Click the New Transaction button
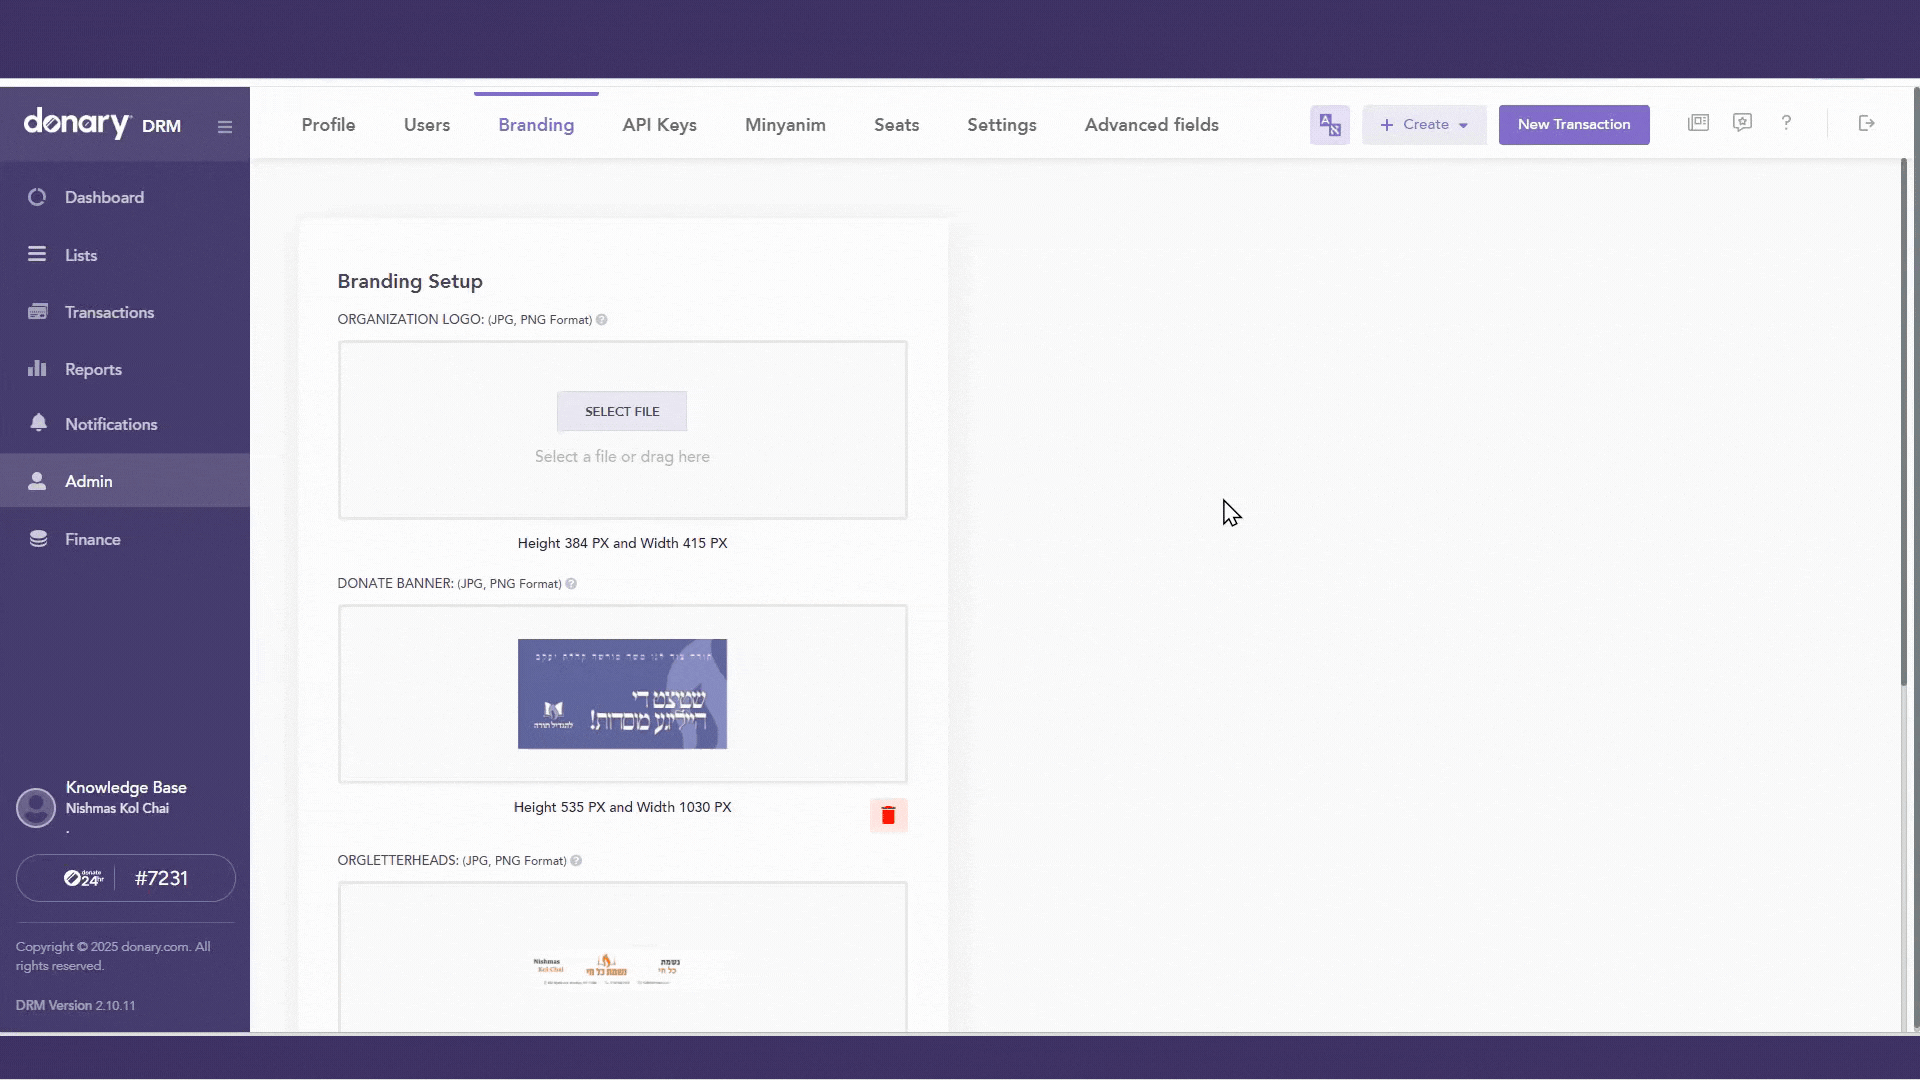 point(1573,125)
